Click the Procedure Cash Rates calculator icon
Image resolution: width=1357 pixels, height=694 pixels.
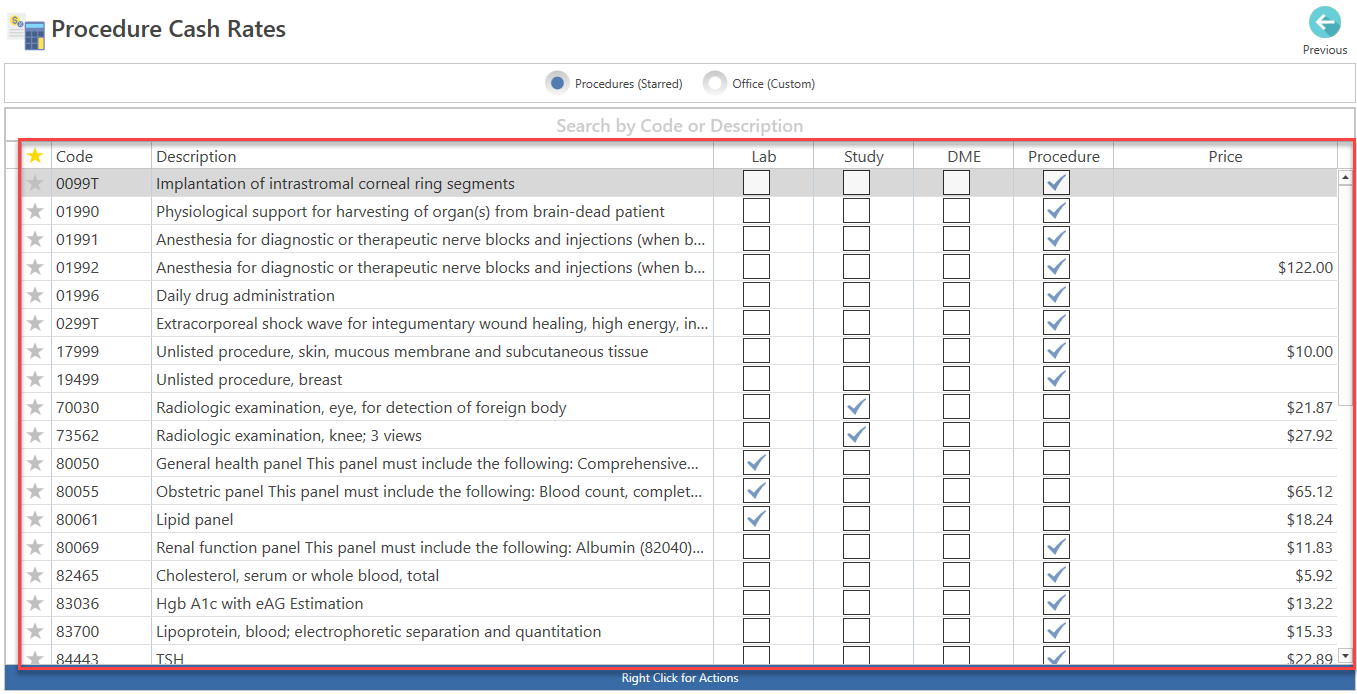(26, 29)
